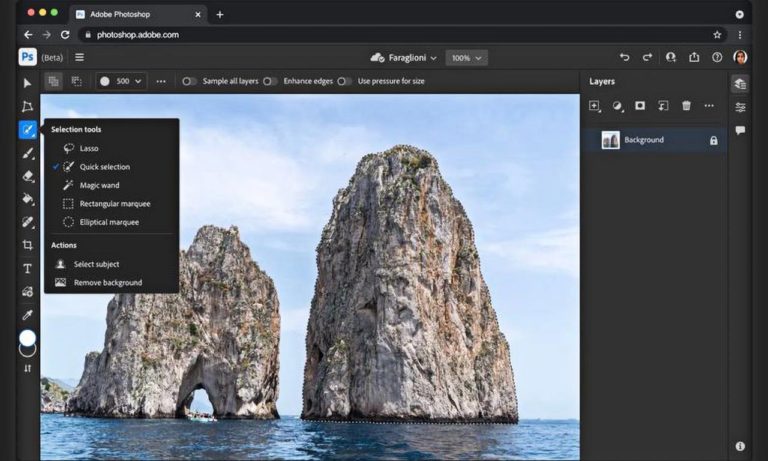Close the Adobe Photoshop browser tab
The height and width of the screenshot is (461, 768).
click(198, 15)
